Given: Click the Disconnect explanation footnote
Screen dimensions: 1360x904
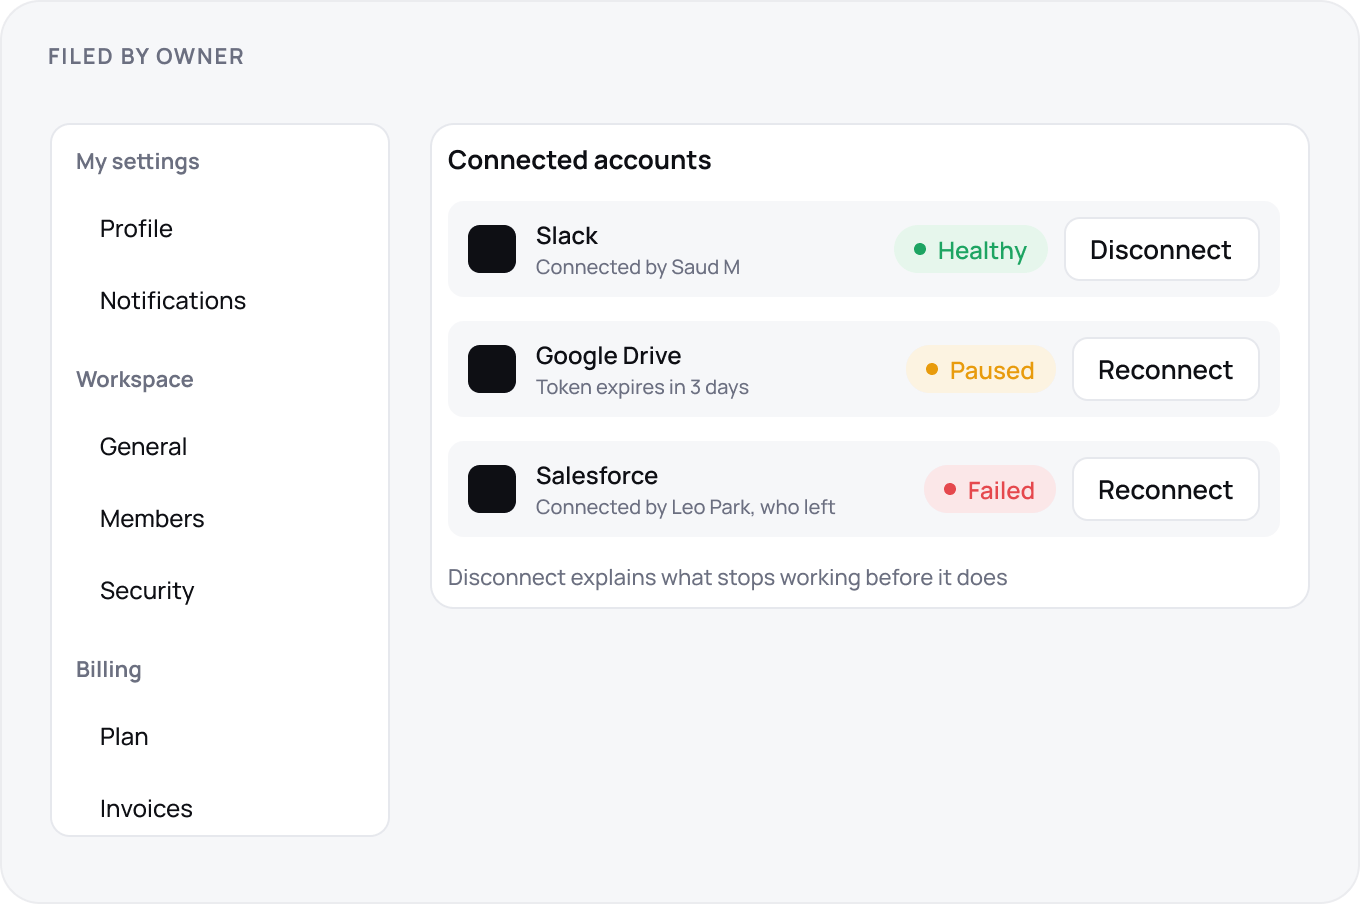Looking at the screenshot, I should click(x=728, y=578).
